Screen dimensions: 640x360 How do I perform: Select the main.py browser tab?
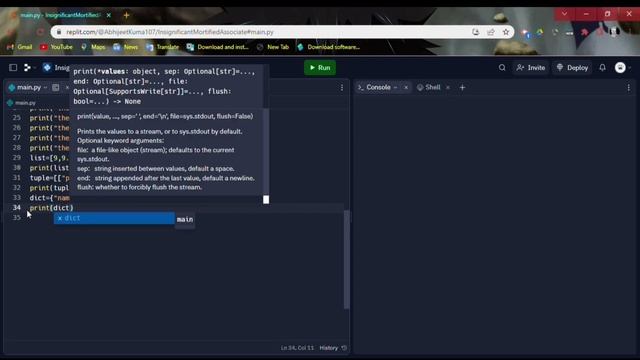59,15
